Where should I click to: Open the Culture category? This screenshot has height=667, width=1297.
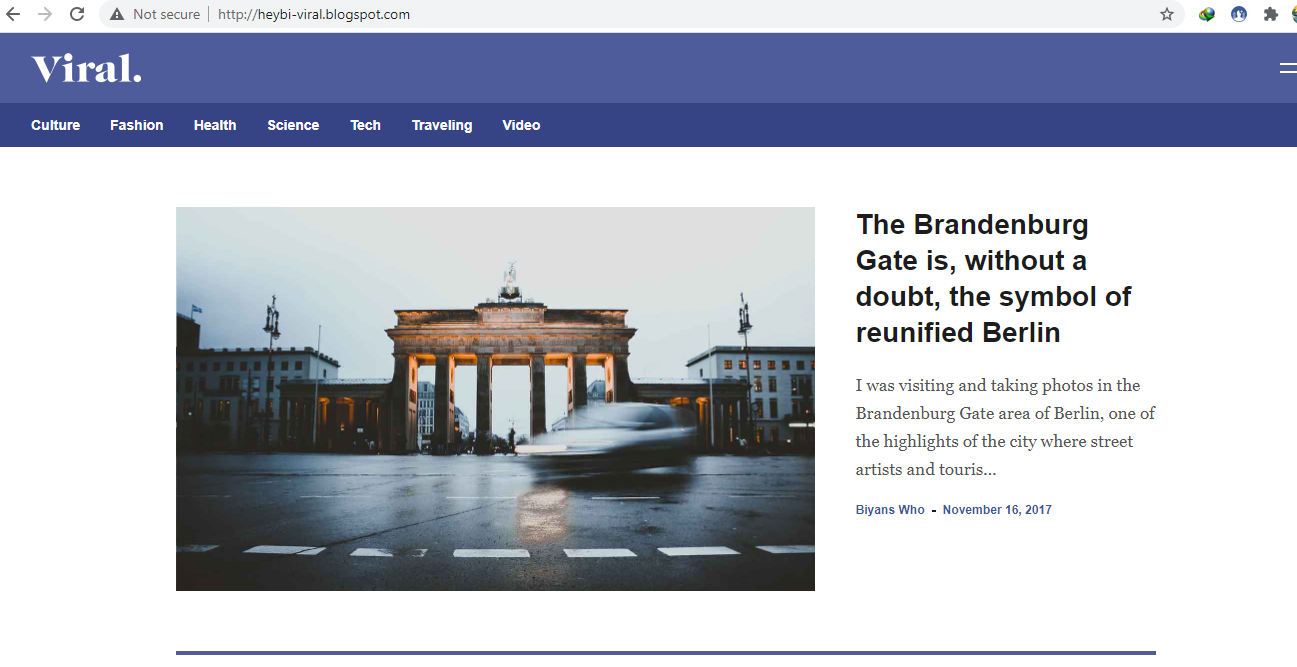click(56, 125)
